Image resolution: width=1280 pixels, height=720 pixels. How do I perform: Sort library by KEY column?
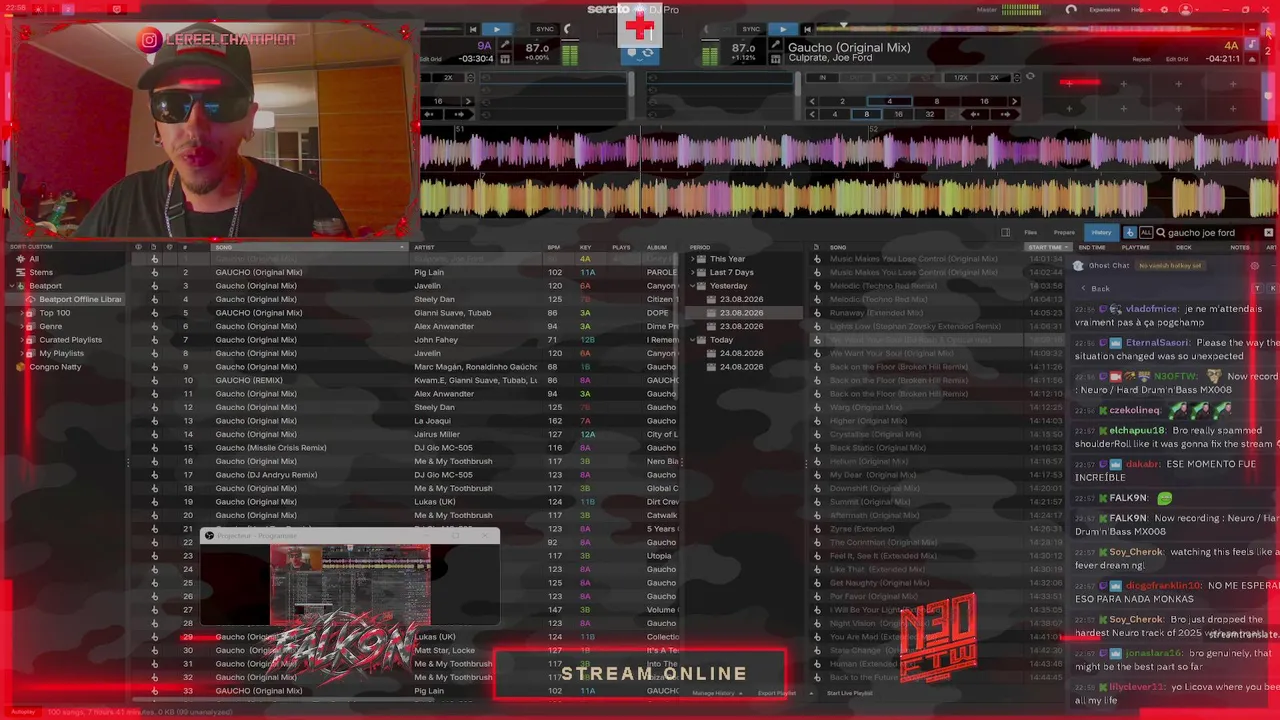[x=586, y=247]
